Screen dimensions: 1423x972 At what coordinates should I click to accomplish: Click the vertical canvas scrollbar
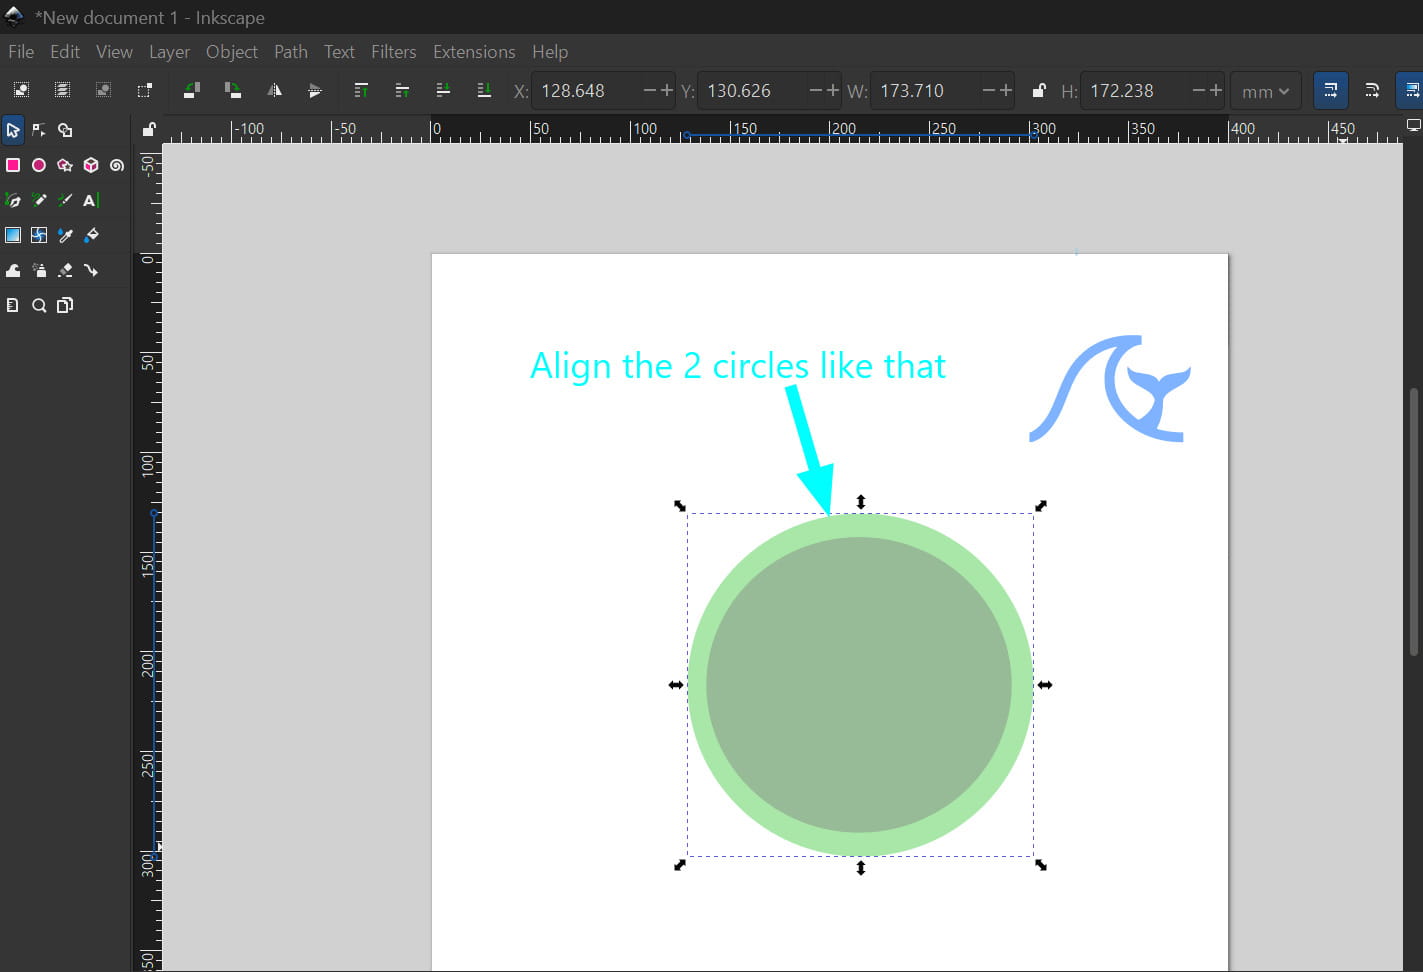[x=1414, y=522]
